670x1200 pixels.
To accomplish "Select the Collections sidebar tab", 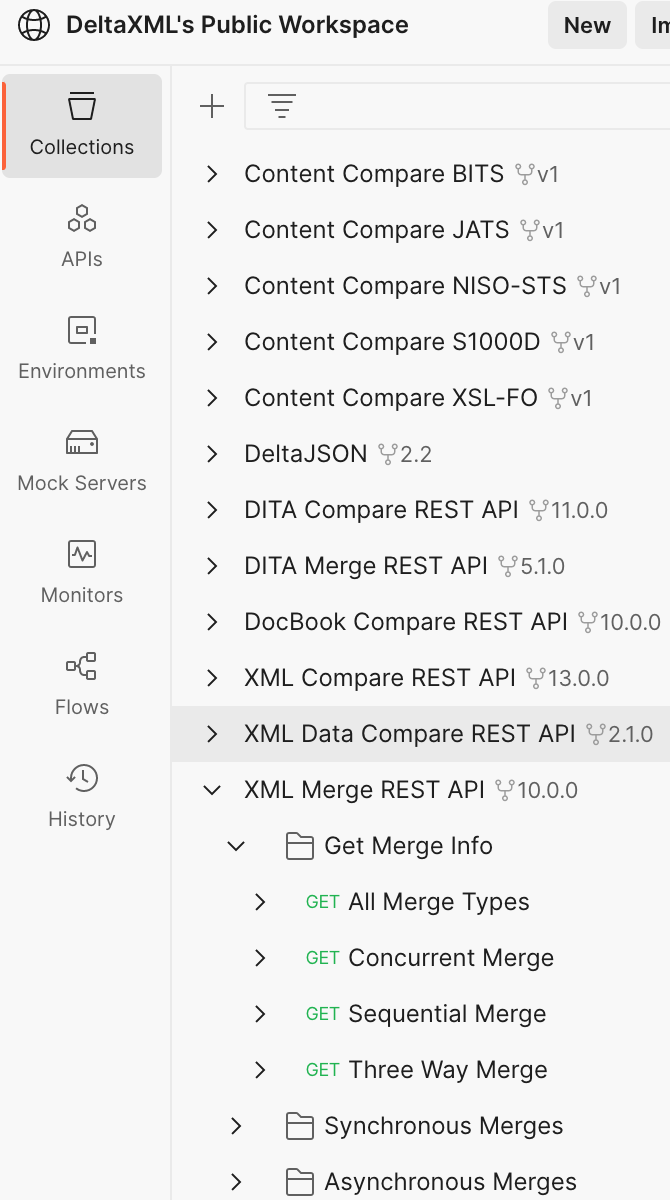I will (82, 126).
